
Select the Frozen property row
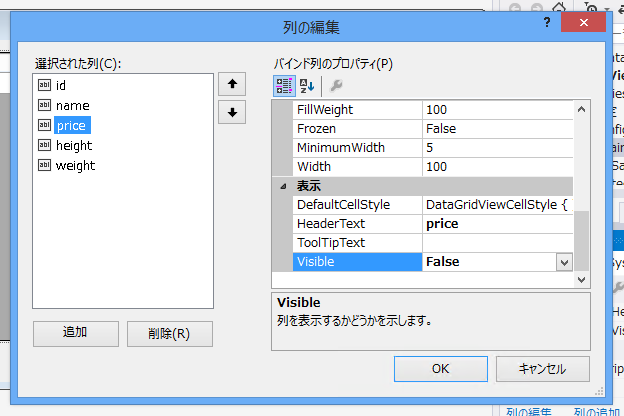[x=357, y=129]
